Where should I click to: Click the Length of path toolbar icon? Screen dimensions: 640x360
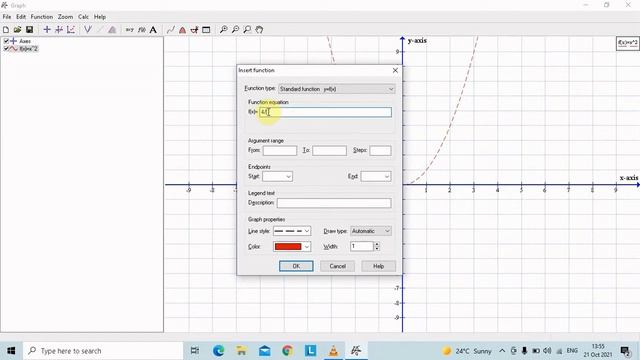(x=194, y=30)
